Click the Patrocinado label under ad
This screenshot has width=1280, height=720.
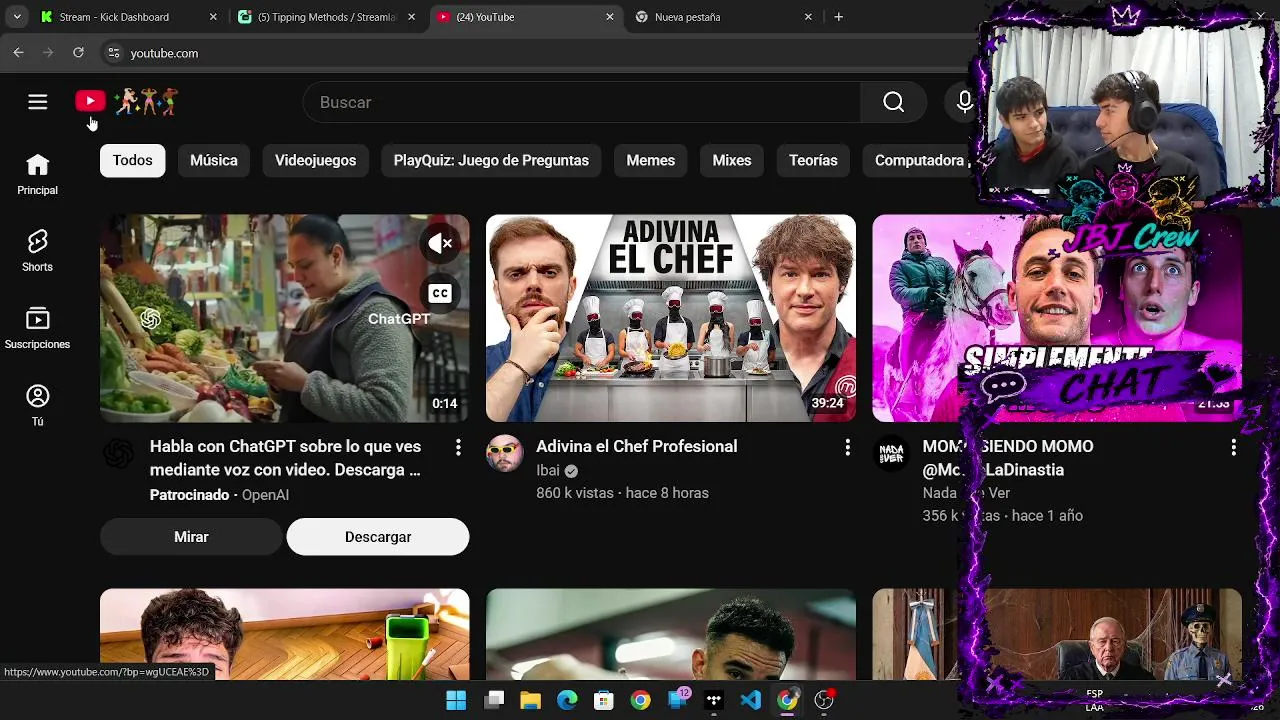tap(189, 495)
